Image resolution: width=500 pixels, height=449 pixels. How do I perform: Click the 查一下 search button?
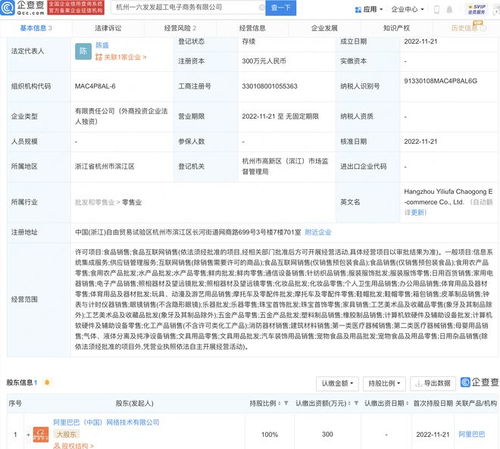(x=281, y=8)
